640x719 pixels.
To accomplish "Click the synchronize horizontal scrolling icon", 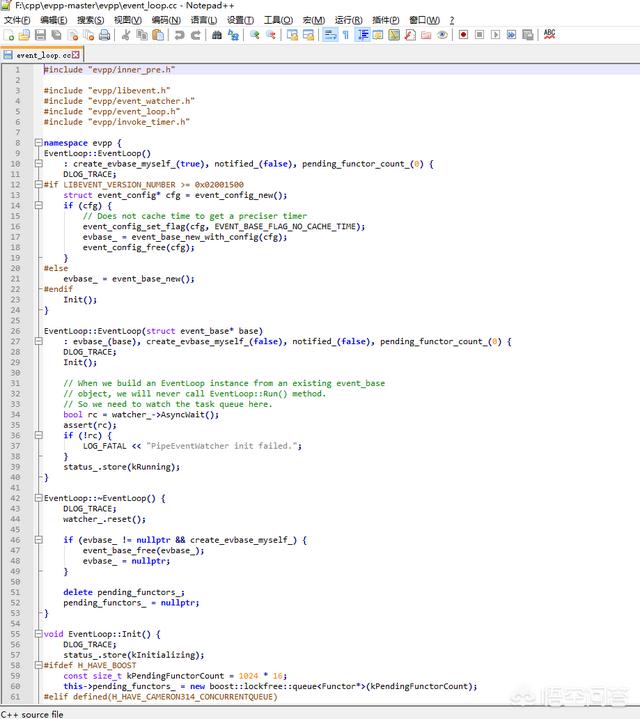I will tap(308, 35).
